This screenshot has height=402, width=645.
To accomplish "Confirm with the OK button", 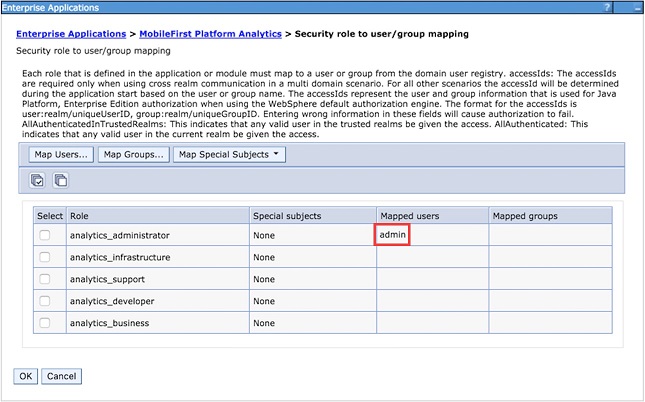I will (x=26, y=376).
